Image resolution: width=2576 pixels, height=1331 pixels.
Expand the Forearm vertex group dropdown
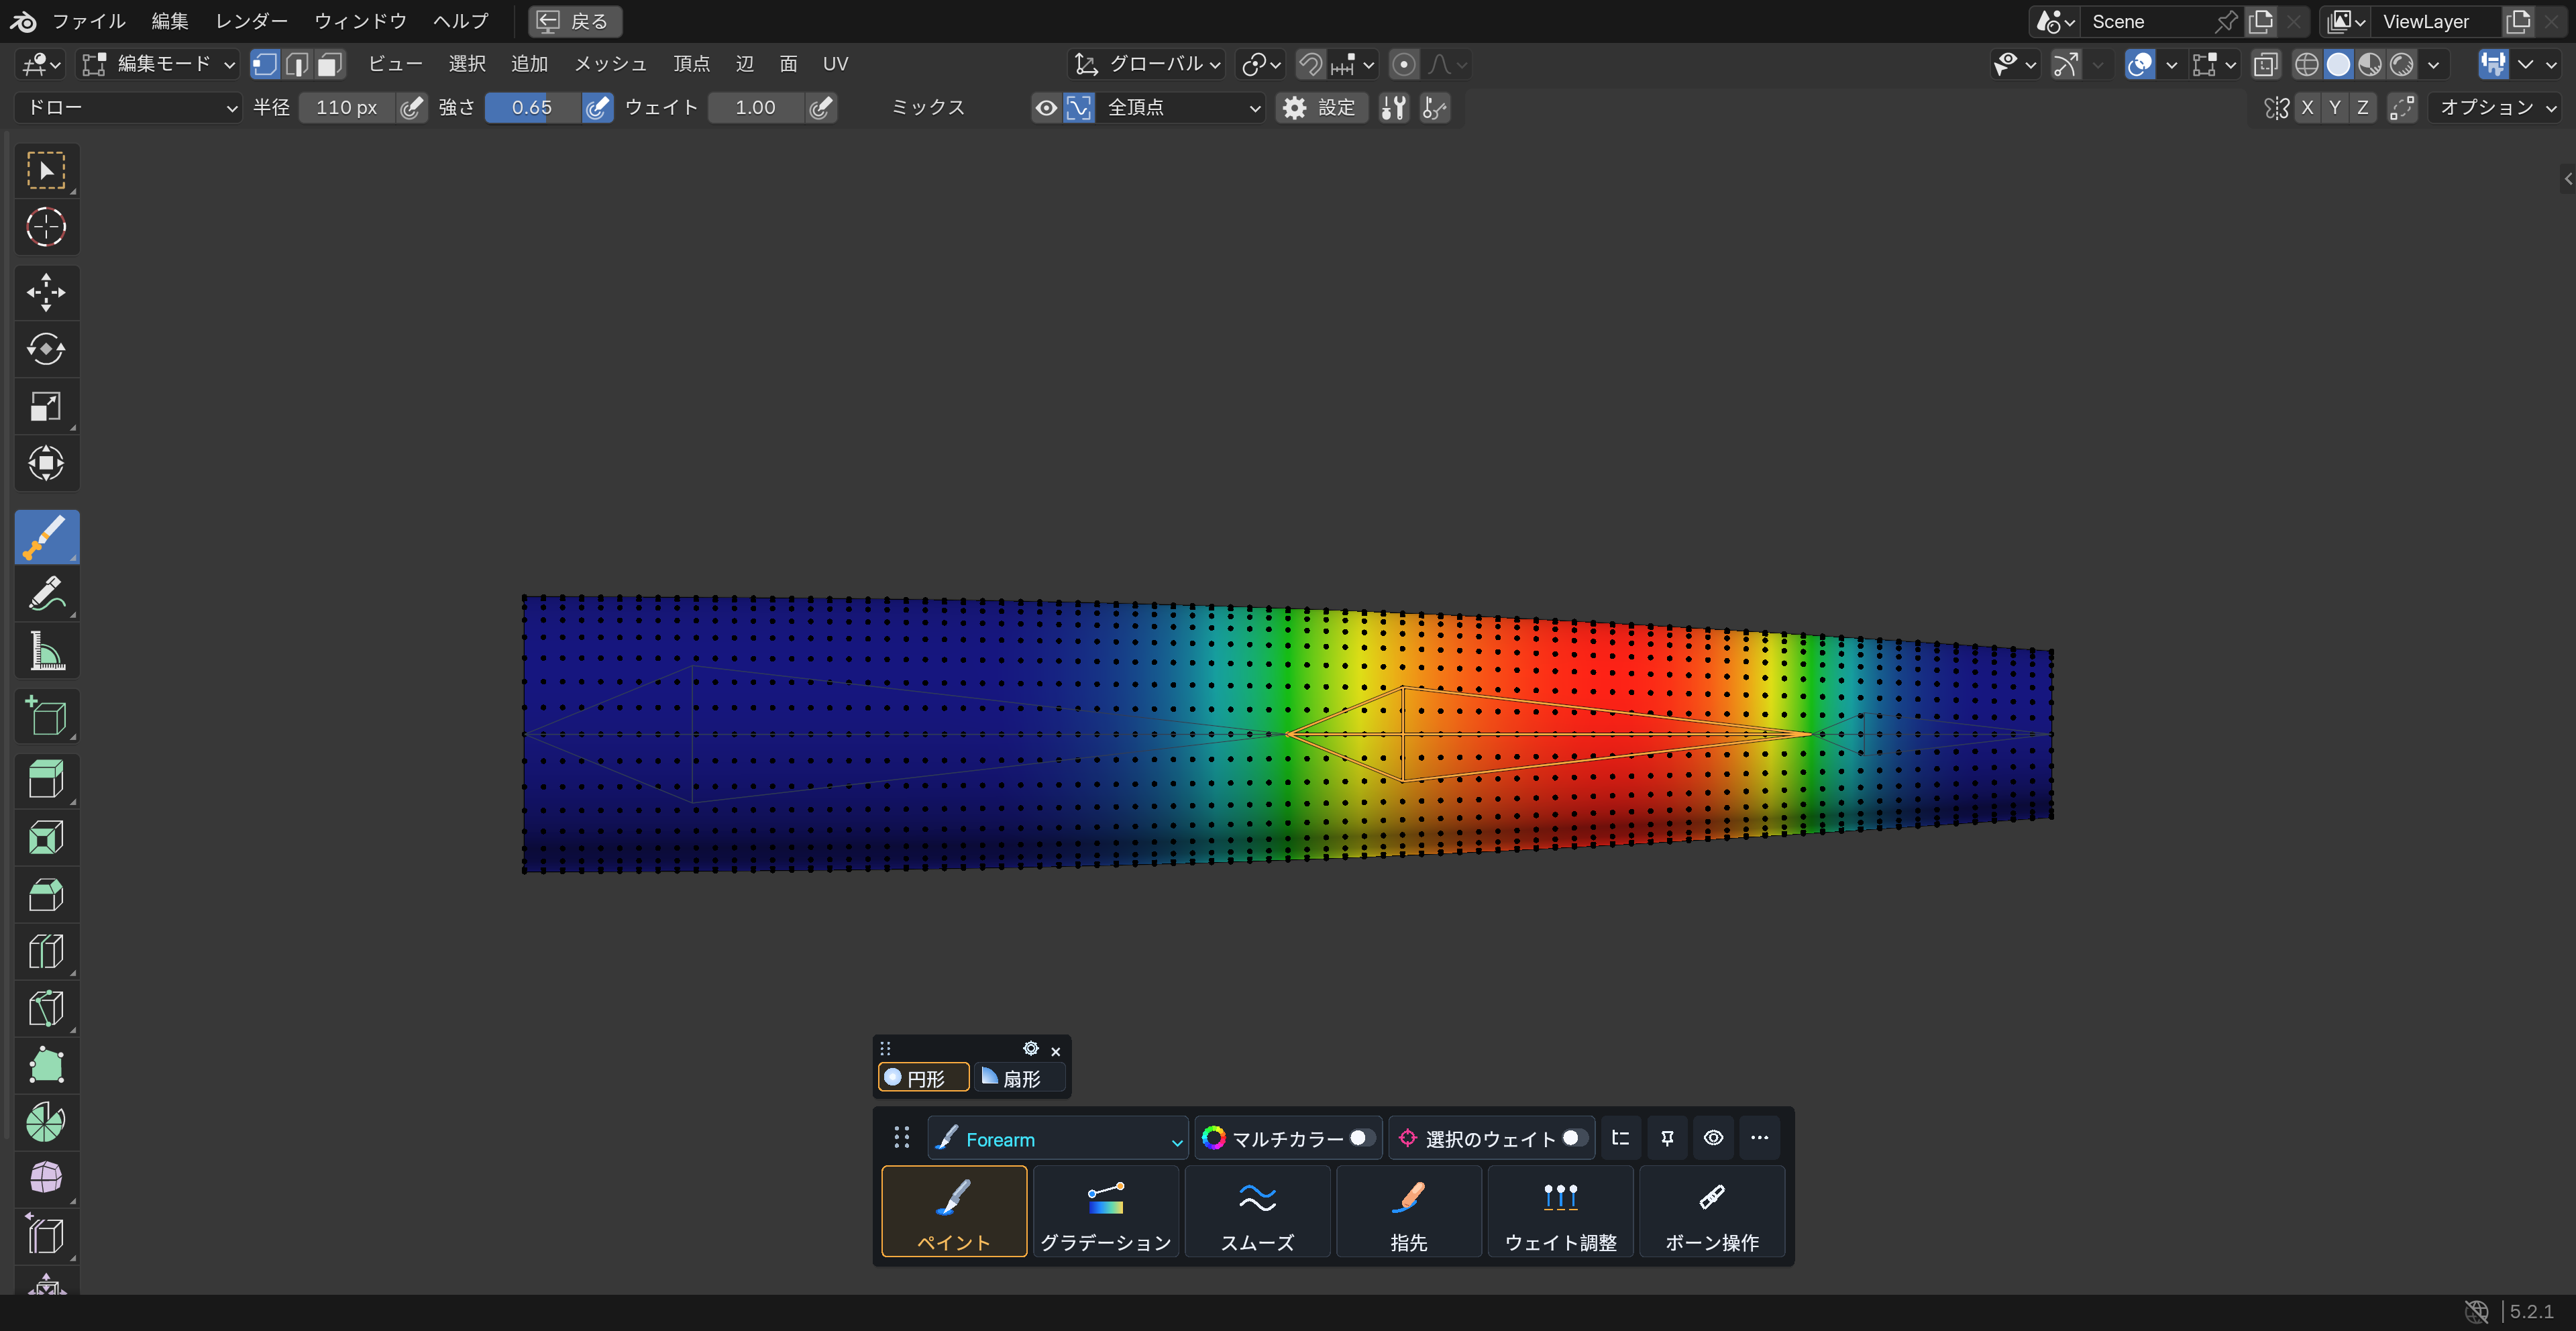coord(1058,1139)
